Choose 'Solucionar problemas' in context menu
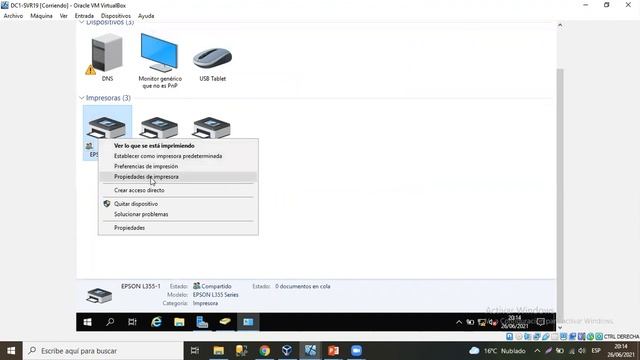 pyautogui.click(x=178, y=214)
